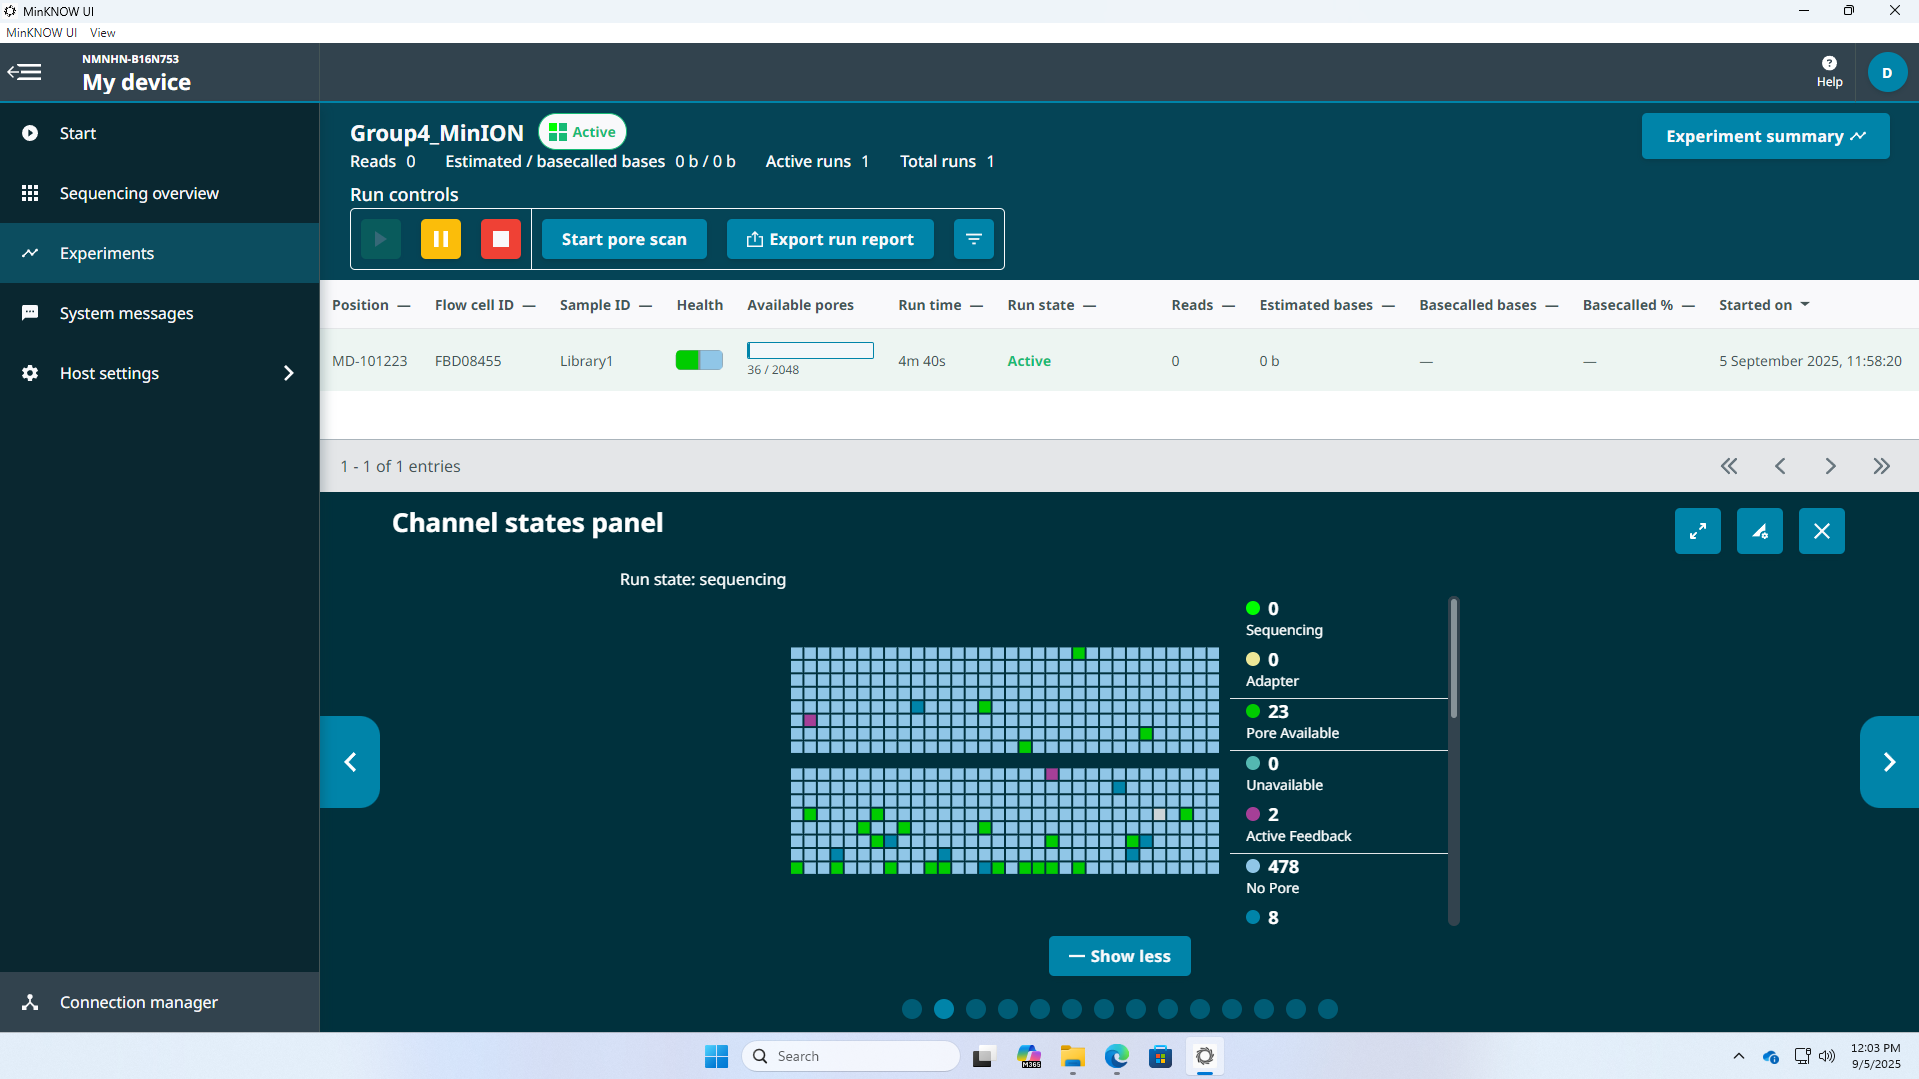Jump to last page of entries
This screenshot has width=1919, height=1079.
point(1881,466)
